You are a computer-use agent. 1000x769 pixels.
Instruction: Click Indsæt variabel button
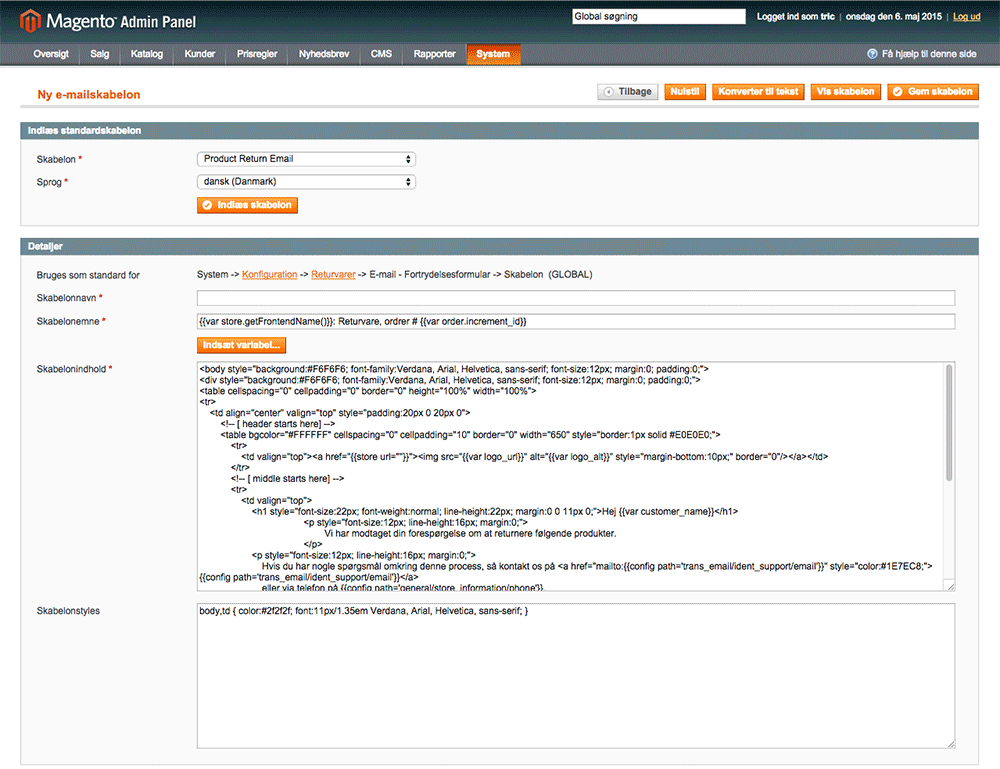[242, 345]
